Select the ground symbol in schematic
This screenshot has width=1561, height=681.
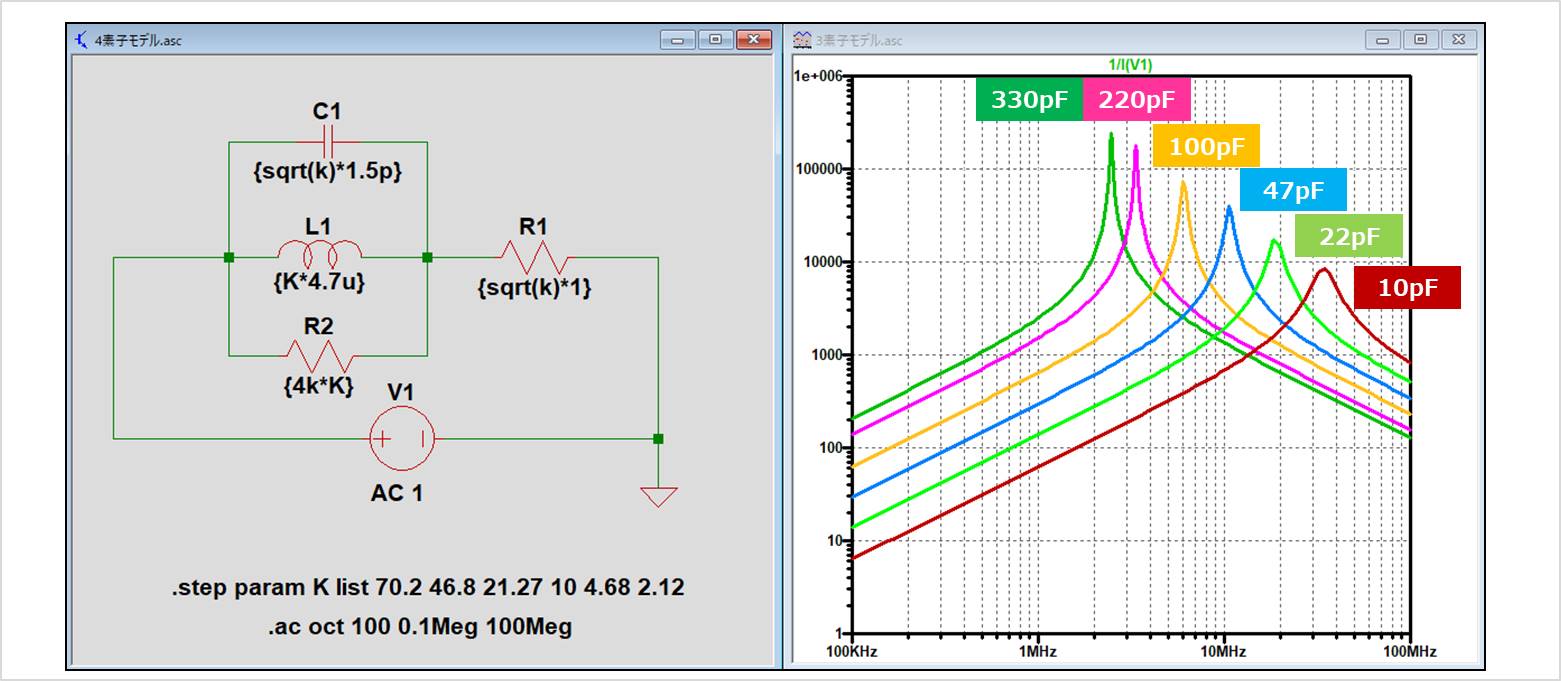(x=658, y=496)
